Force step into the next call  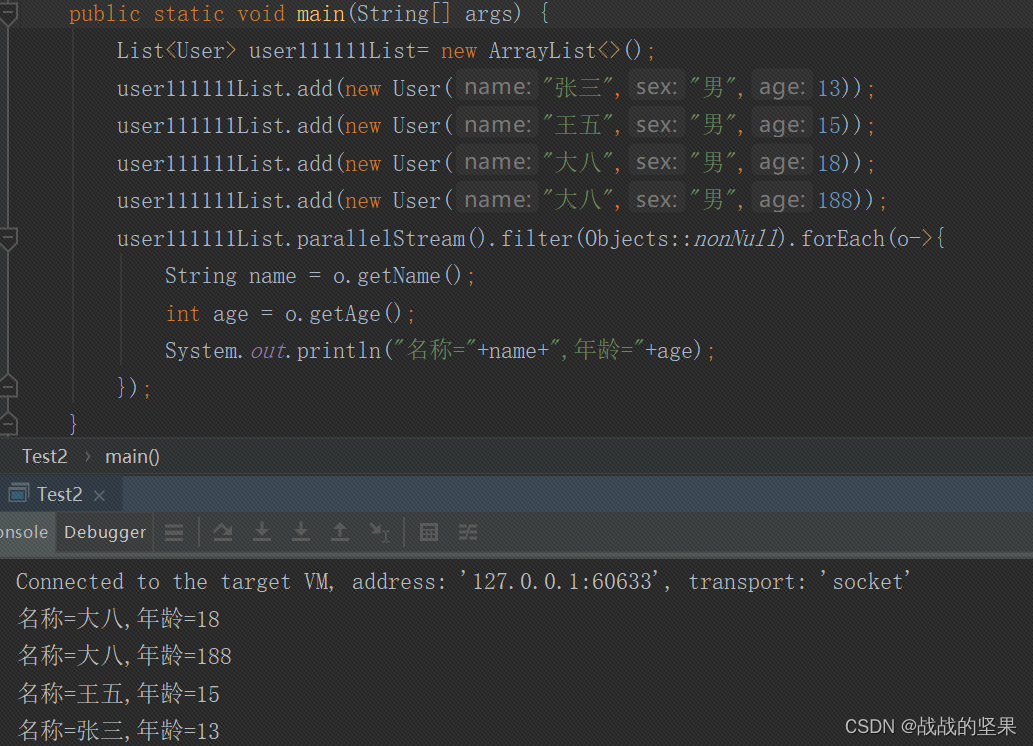(300, 532)
